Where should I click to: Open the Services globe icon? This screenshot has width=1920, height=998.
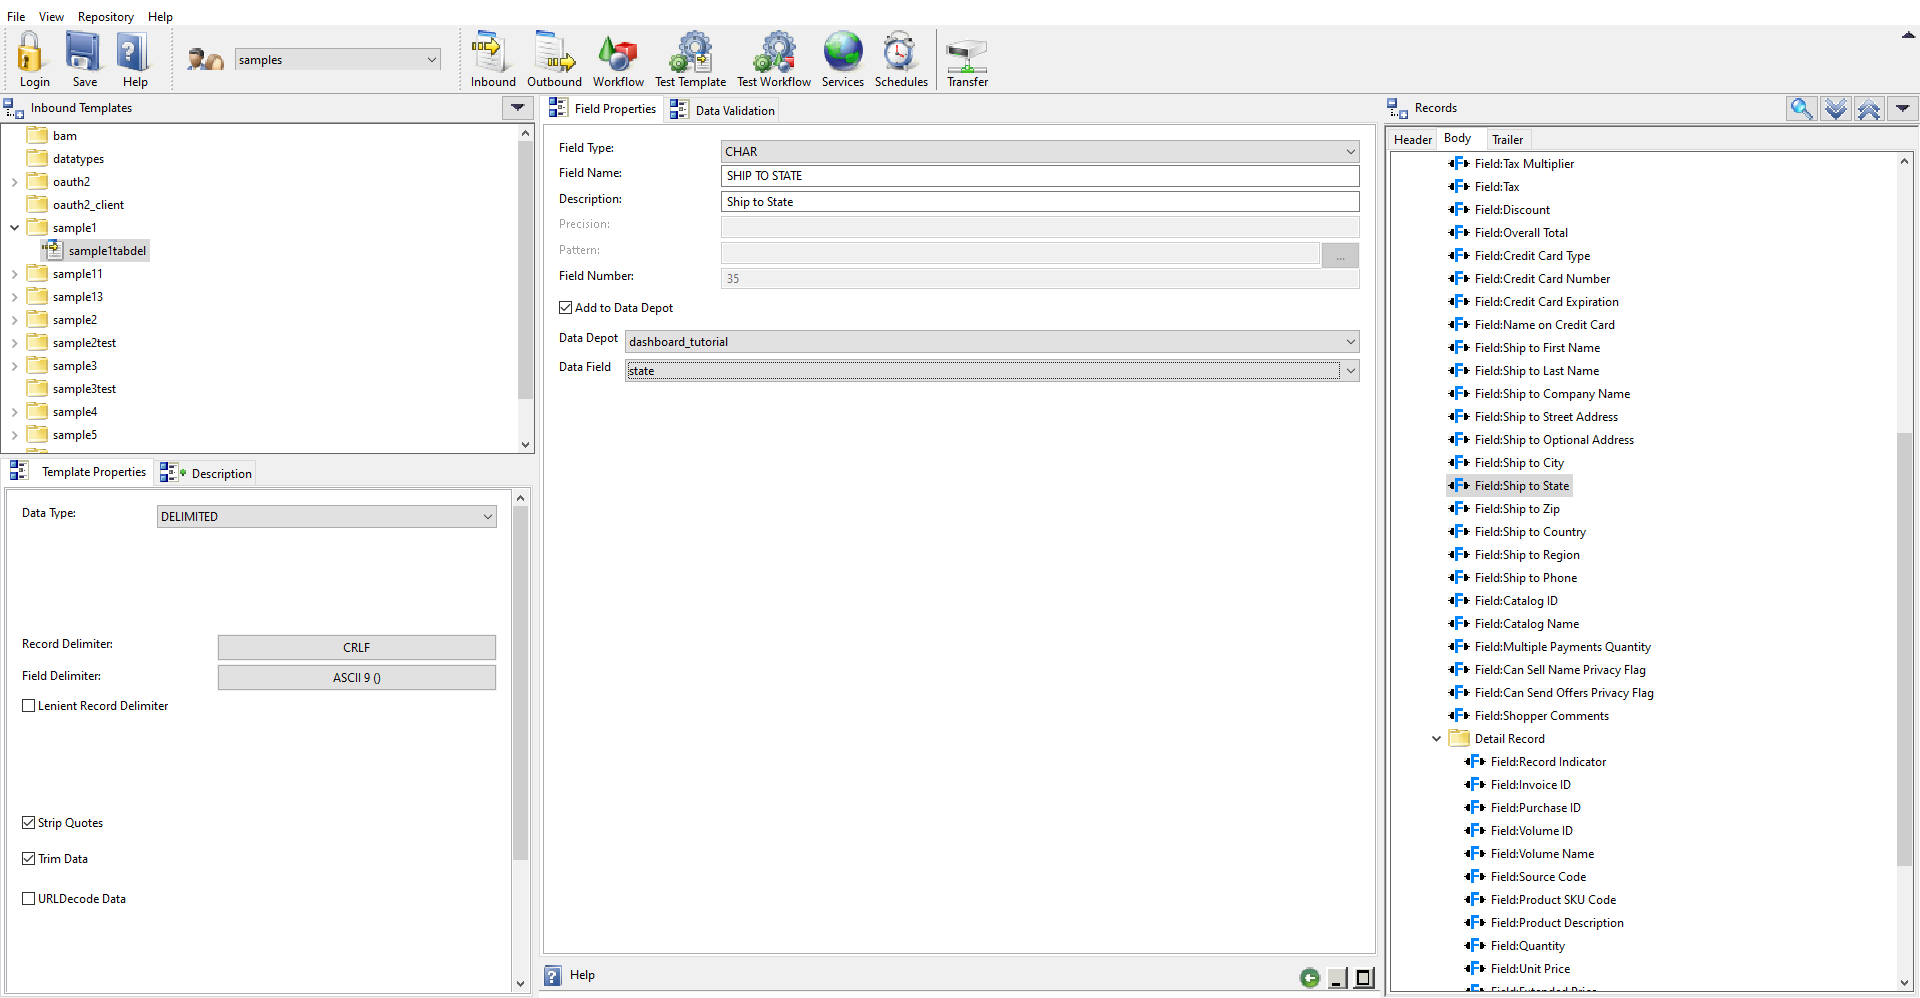[842, 52]
